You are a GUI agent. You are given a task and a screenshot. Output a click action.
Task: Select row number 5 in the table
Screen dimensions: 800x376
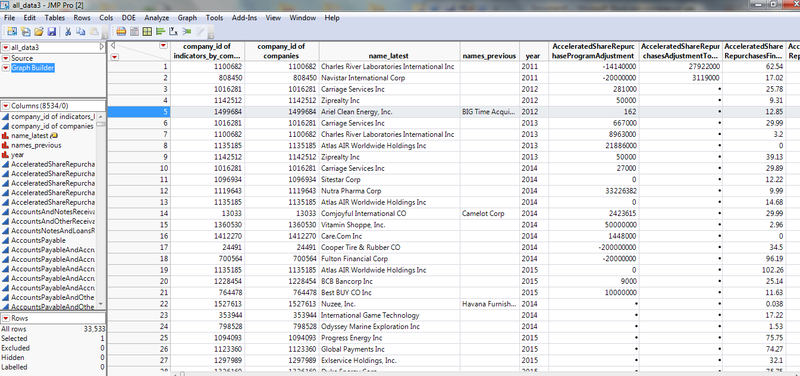click(138, 112)
